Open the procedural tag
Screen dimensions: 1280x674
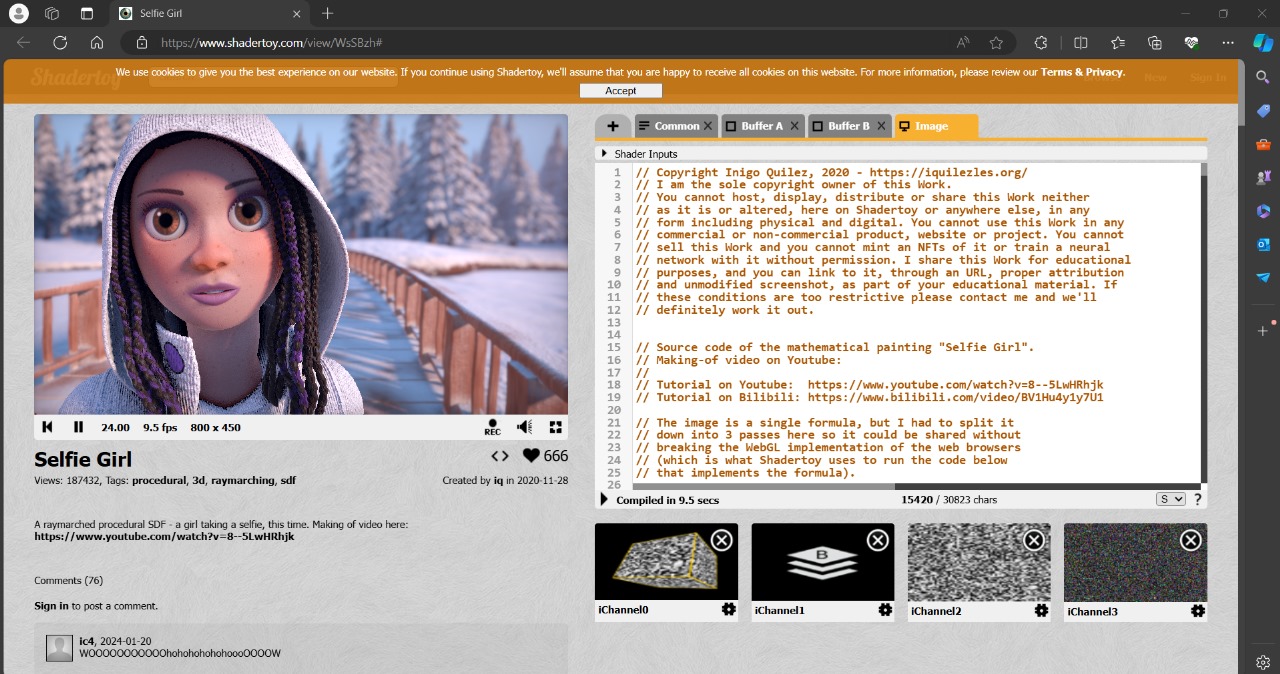159,480
